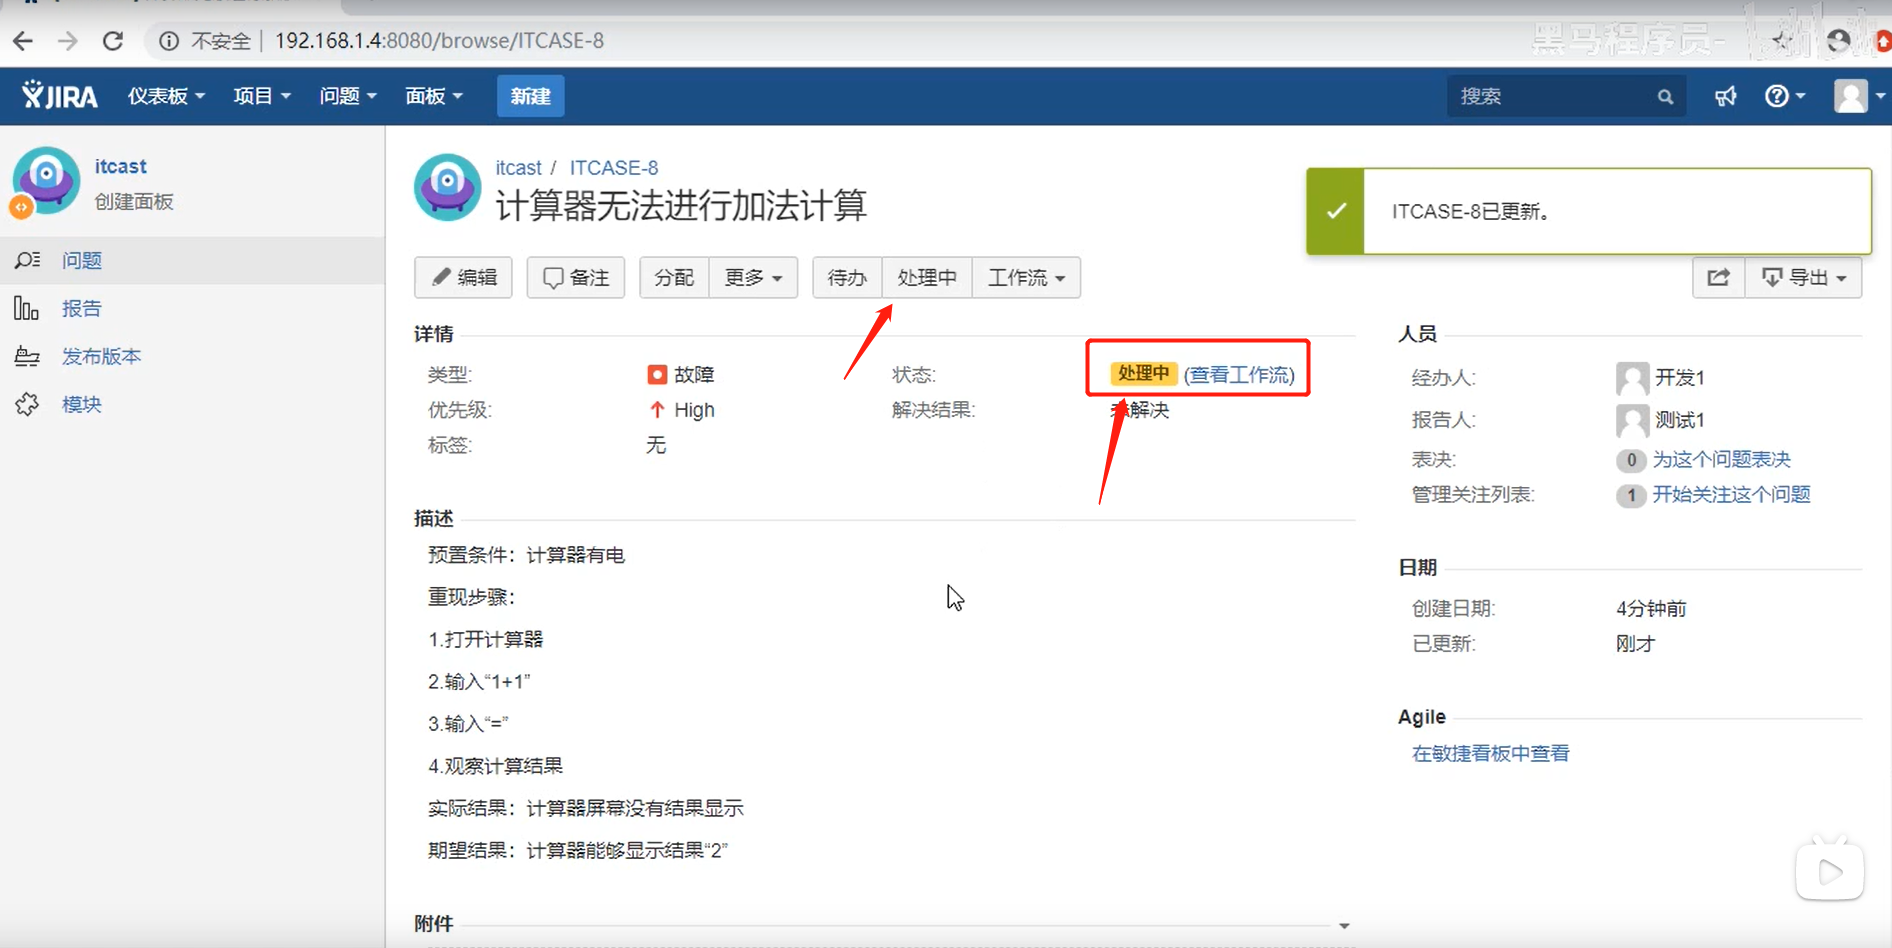The height and width of the screenshot is (948, 1892).
Task: Click the 模块 sidebar icon
Action: click(27, 403)
